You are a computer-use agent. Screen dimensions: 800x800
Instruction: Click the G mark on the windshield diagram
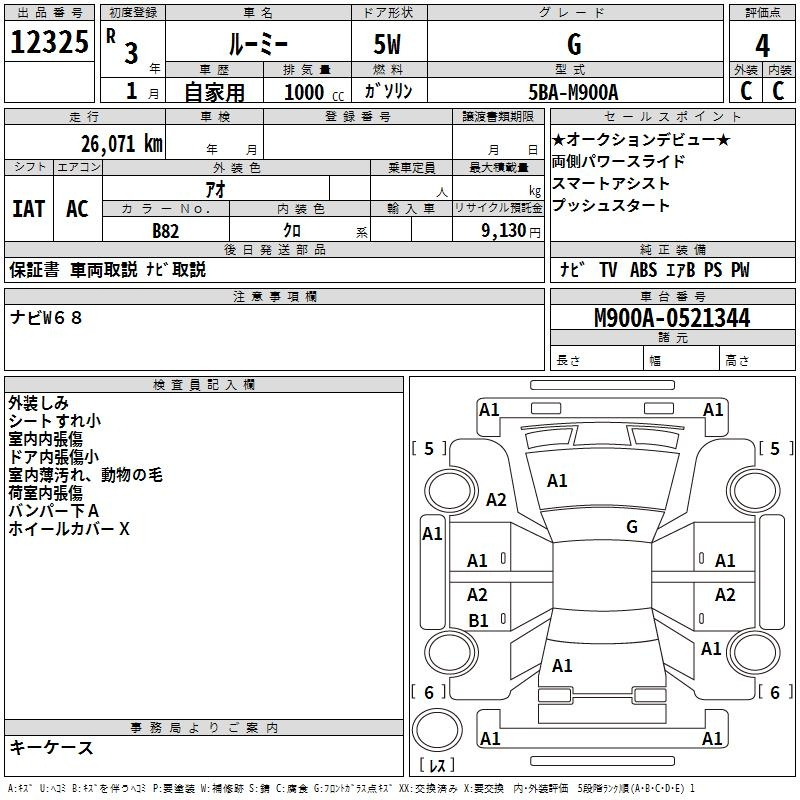point(632,526)
